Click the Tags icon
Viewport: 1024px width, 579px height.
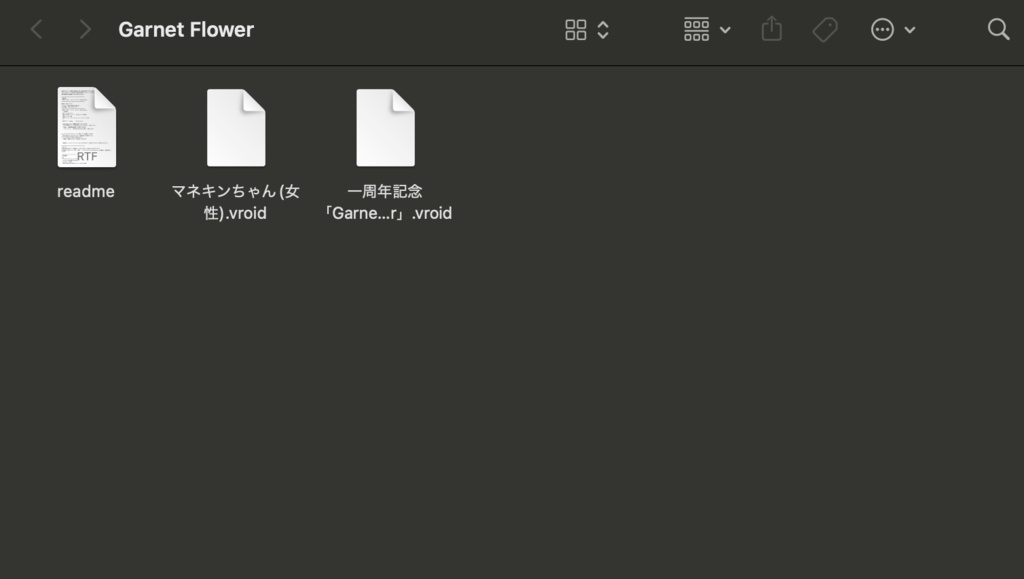(825, 29)
